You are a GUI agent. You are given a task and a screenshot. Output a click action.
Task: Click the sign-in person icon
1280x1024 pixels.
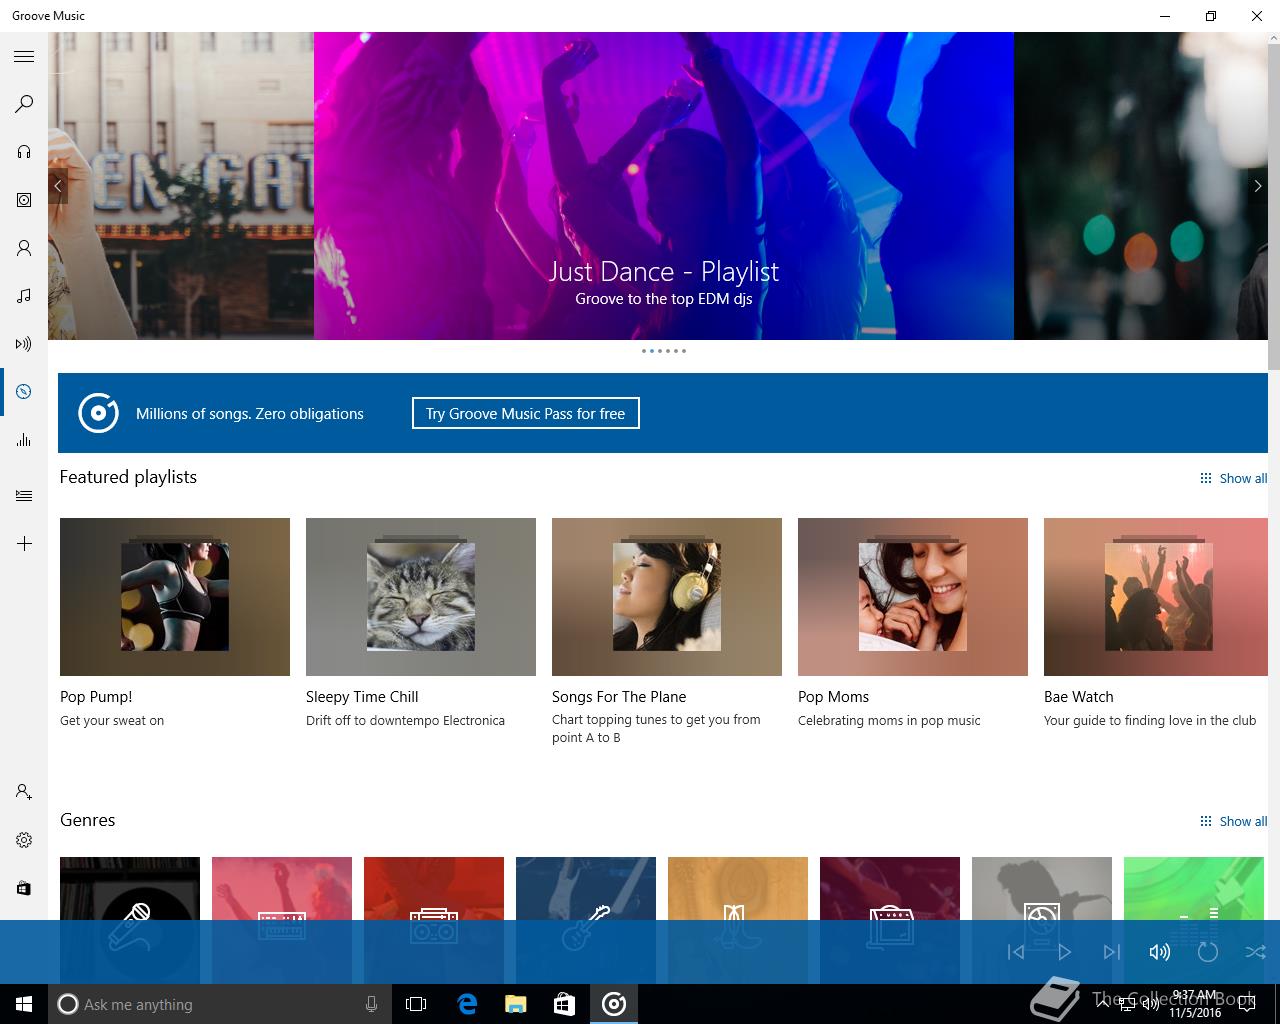[24, 792]
